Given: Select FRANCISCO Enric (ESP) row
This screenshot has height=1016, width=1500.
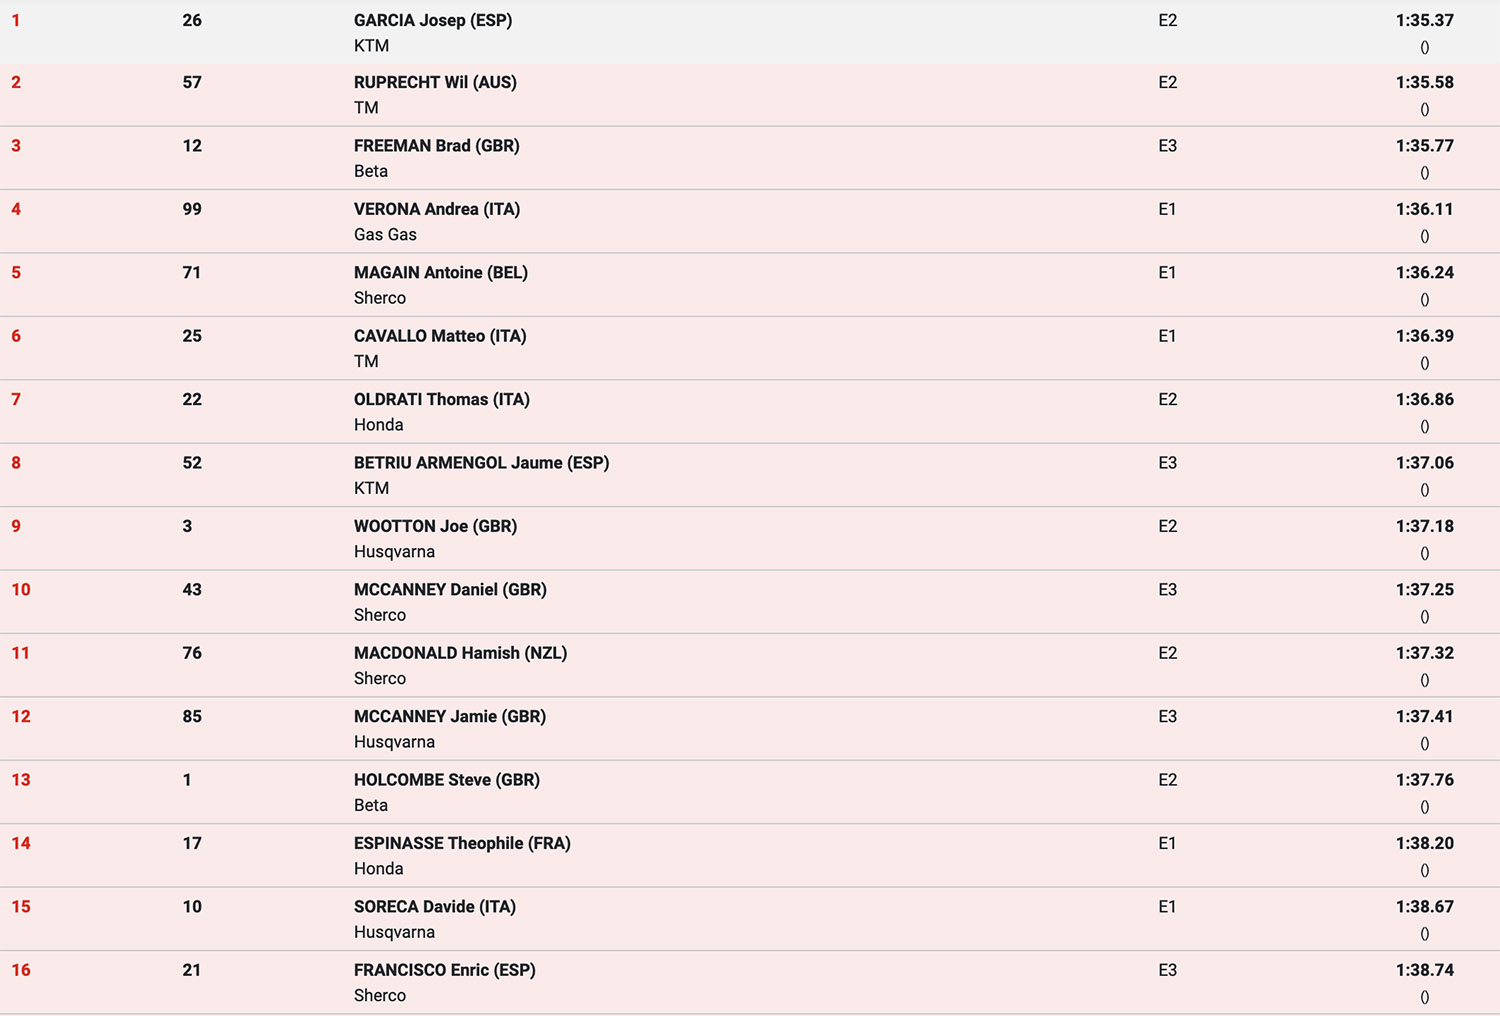Looking at the screenshot, I should click(444, 970).
